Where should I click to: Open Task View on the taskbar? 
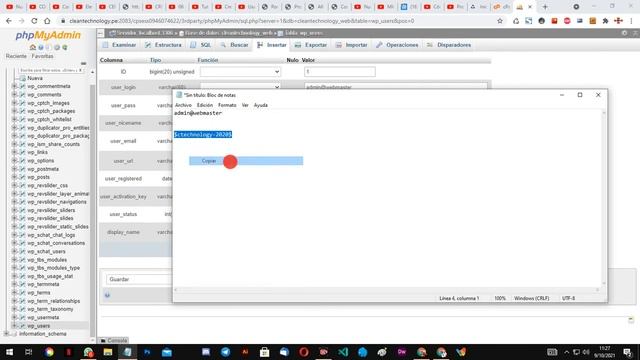[x=29, y=352]
